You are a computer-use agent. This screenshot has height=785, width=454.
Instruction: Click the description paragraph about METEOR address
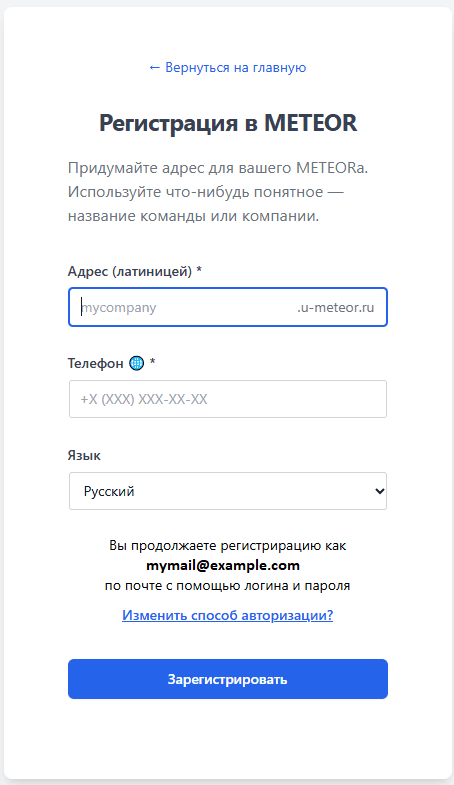pos(218,192)
